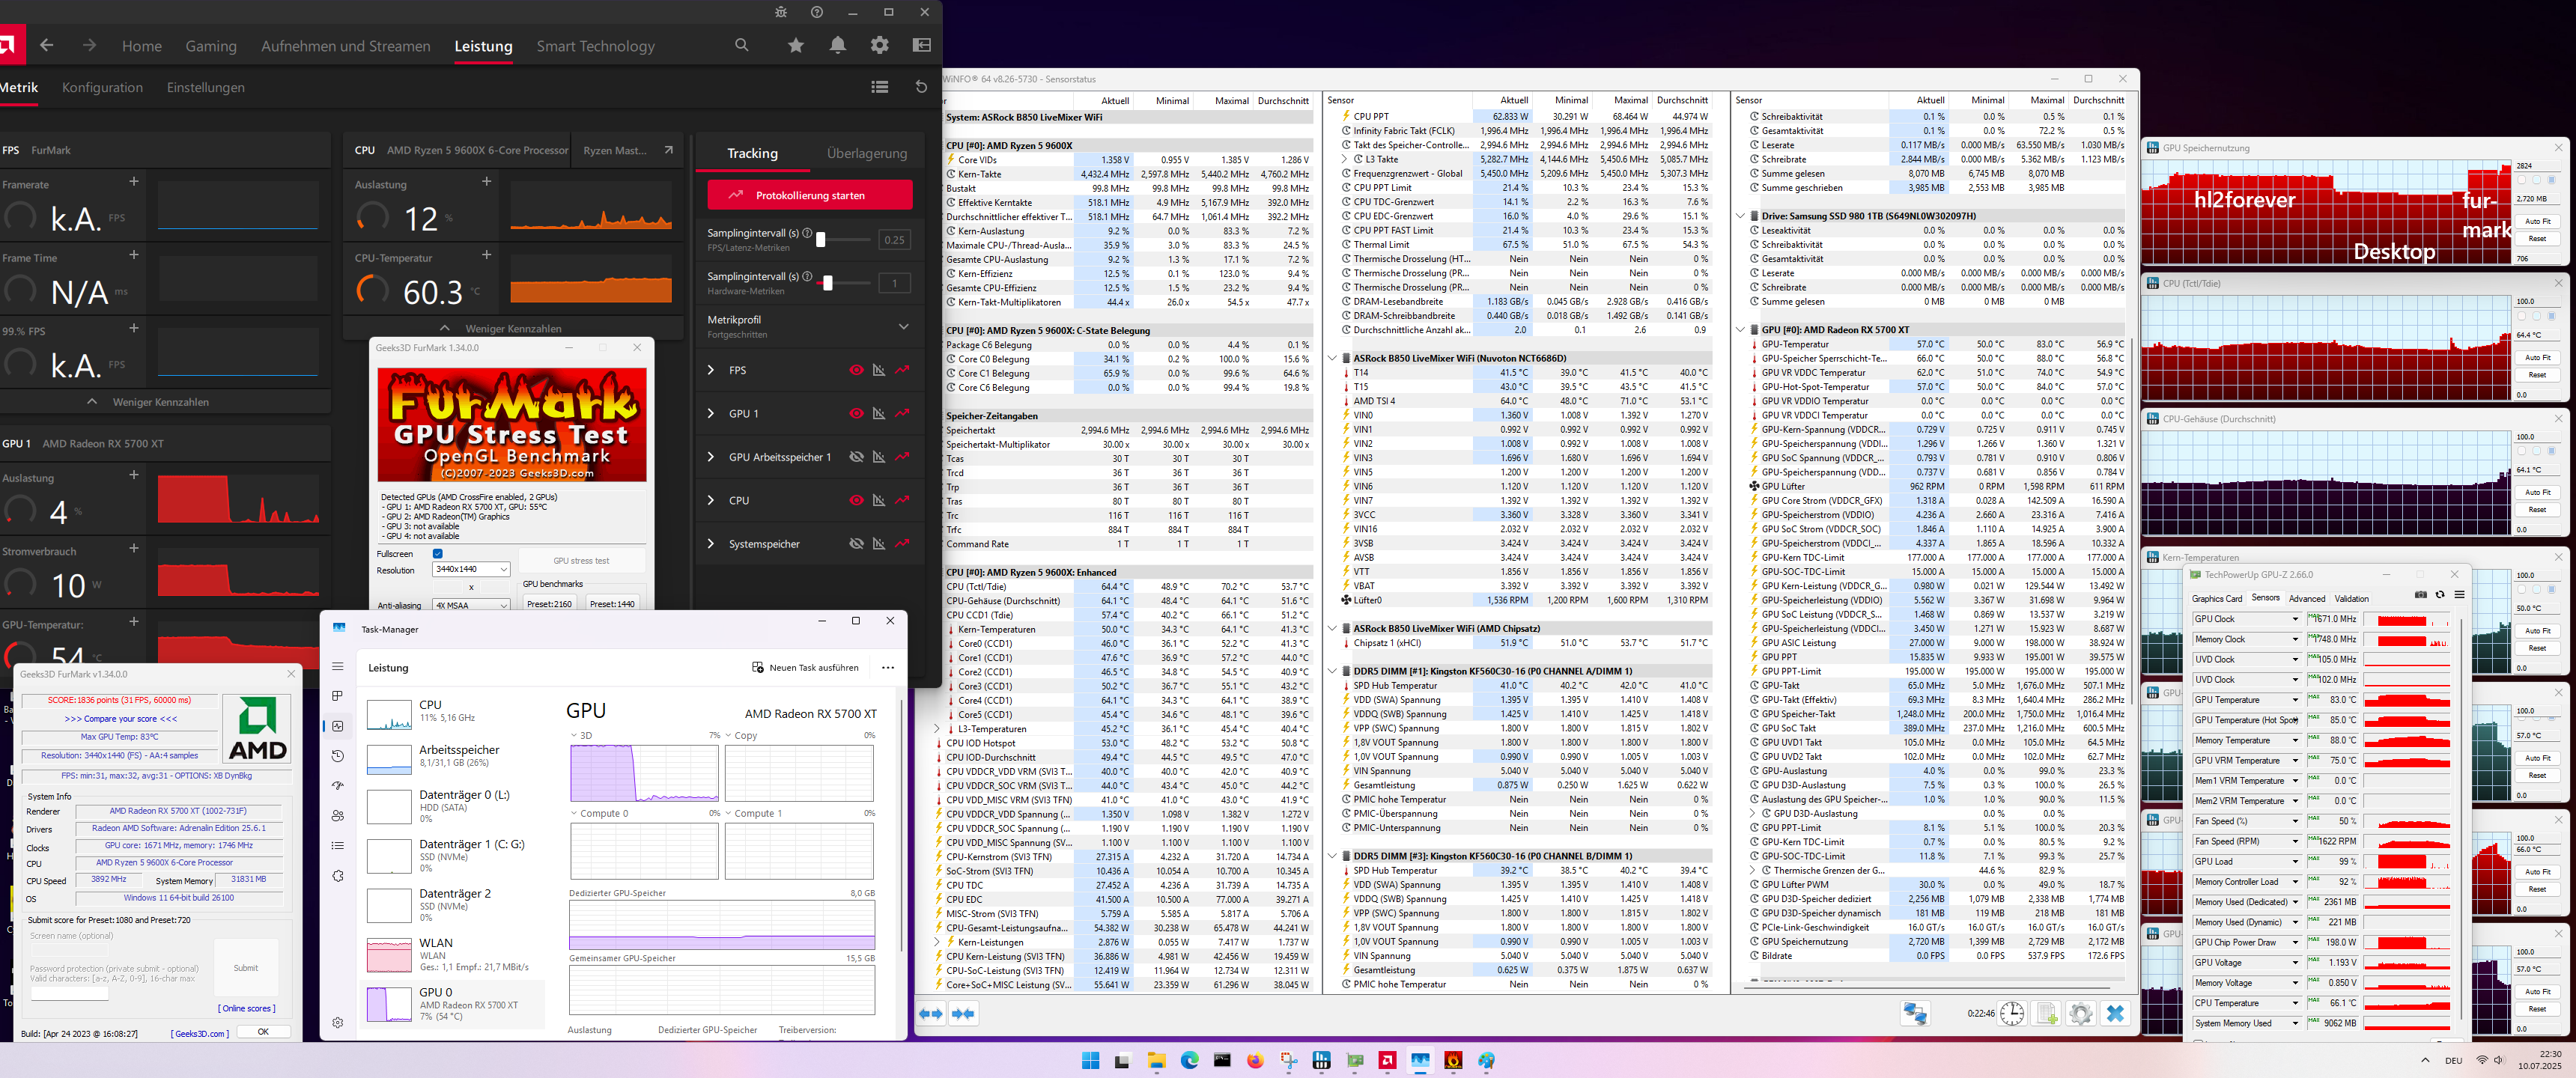Open Task Manager App history icon

pos(338,756)
